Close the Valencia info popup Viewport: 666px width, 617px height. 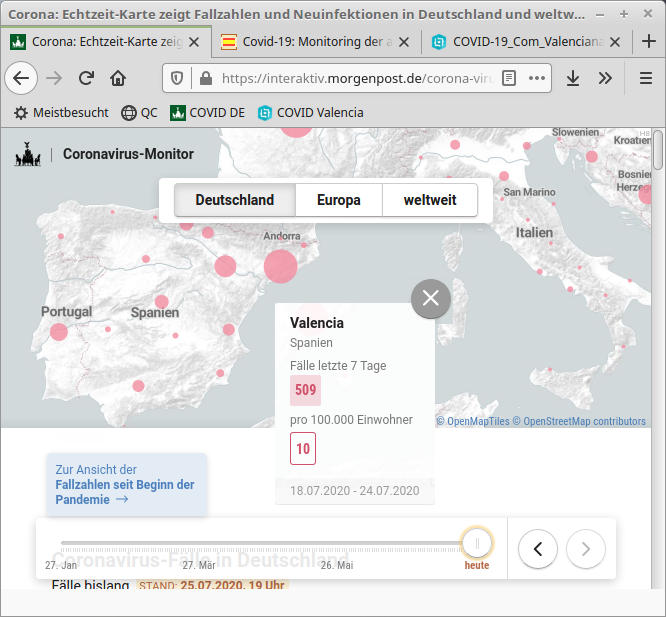[431, 298]
